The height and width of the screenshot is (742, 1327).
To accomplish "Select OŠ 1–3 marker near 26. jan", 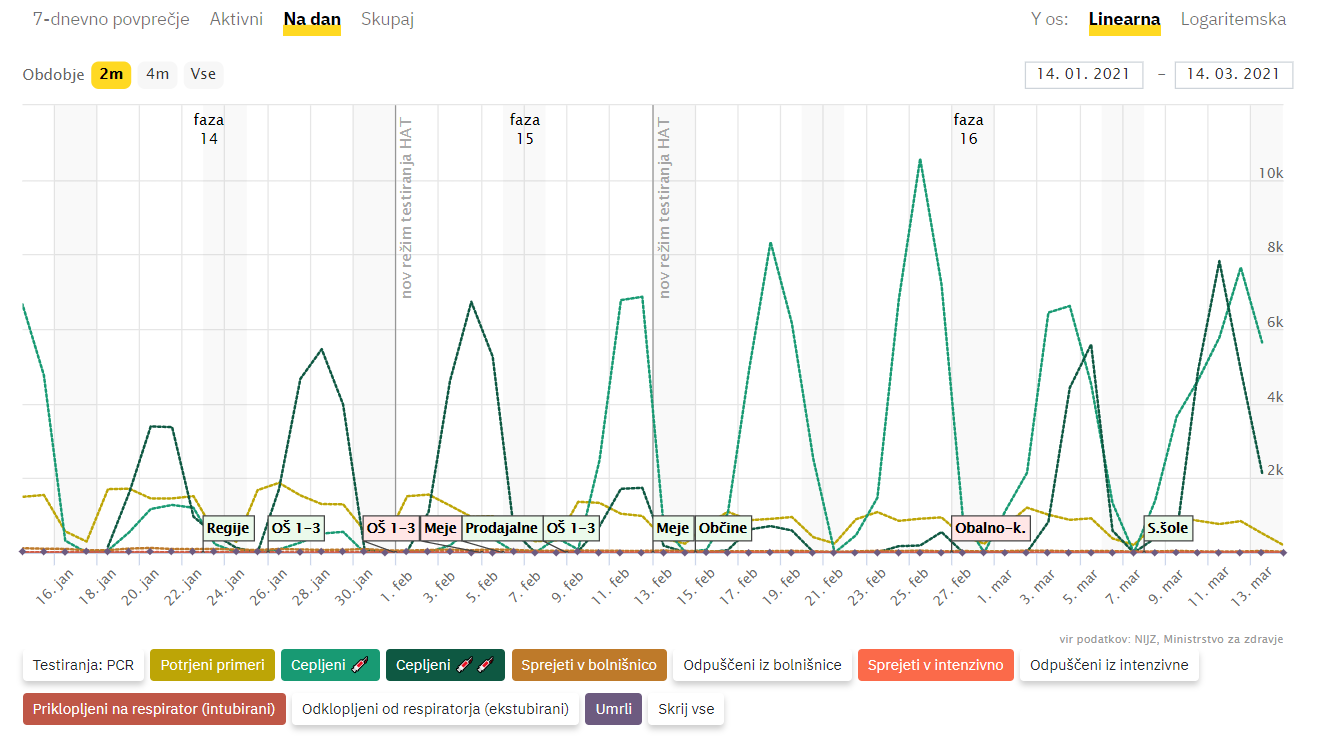I will (x=296, y=528).
